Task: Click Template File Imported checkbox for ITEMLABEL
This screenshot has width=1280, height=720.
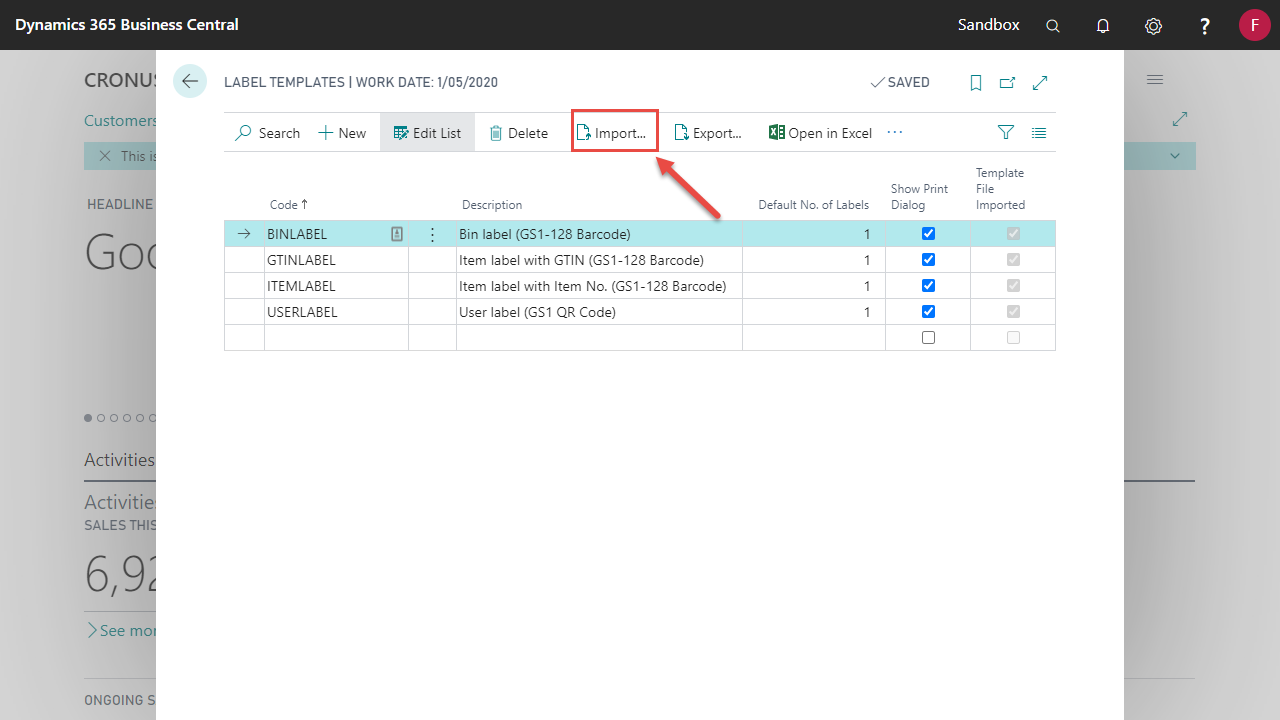Action: tap(1013, 286)
